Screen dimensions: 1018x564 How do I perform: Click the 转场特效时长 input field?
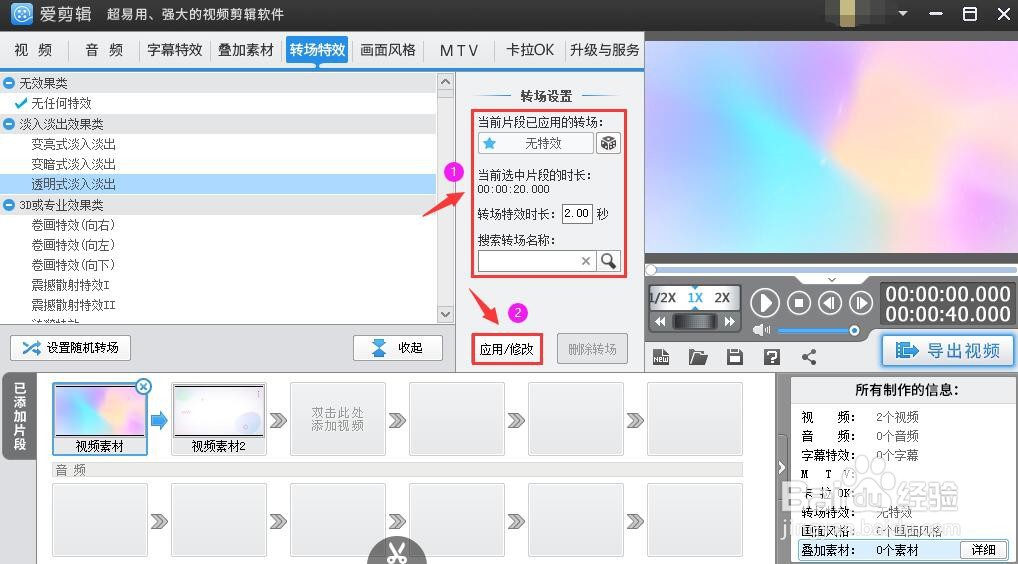pyautogui.click(x=577, y=214)
